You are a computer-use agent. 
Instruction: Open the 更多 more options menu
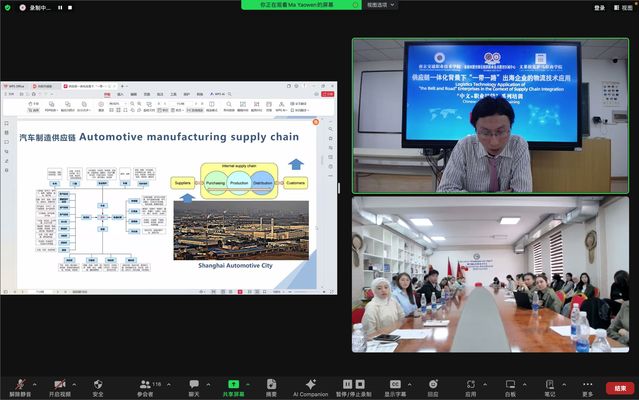pyautogui.click(x=587, y=384)
